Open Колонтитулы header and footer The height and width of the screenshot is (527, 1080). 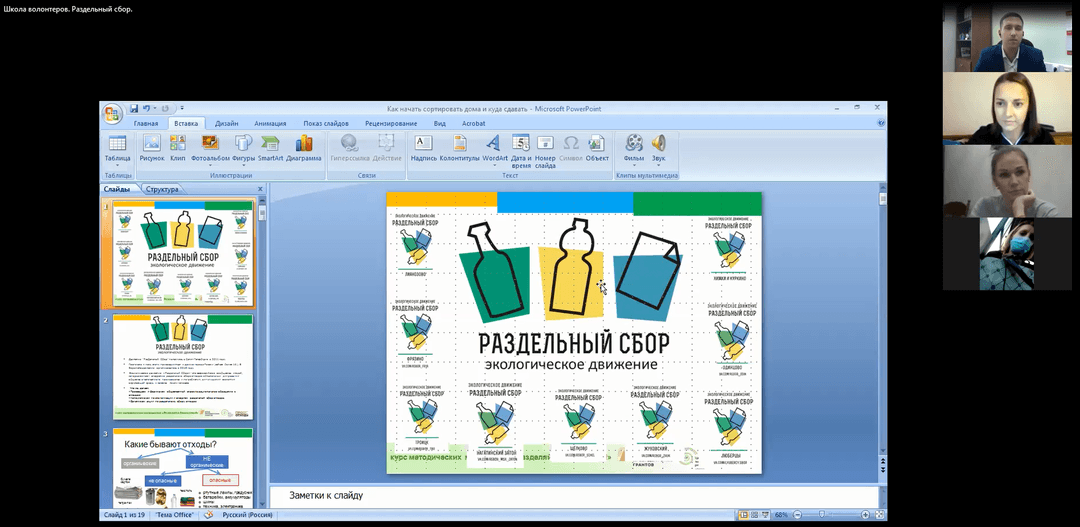click(459, 148)
